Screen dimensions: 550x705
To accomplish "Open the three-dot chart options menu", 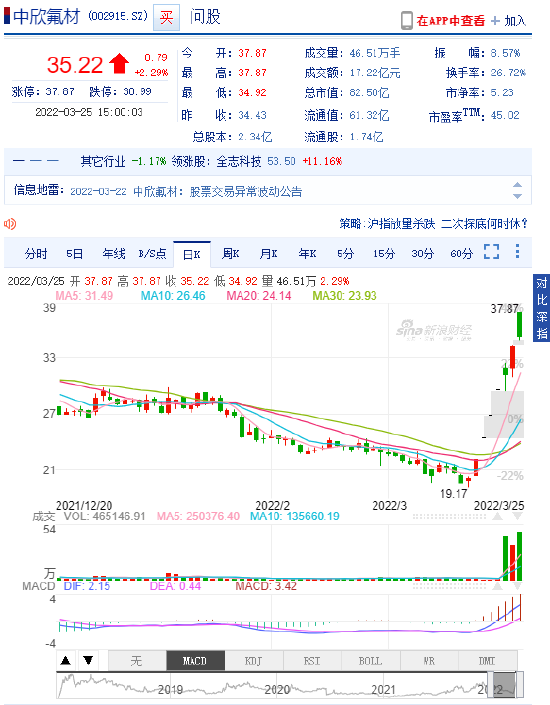I will pyautogui.click(x=518, y=251).
